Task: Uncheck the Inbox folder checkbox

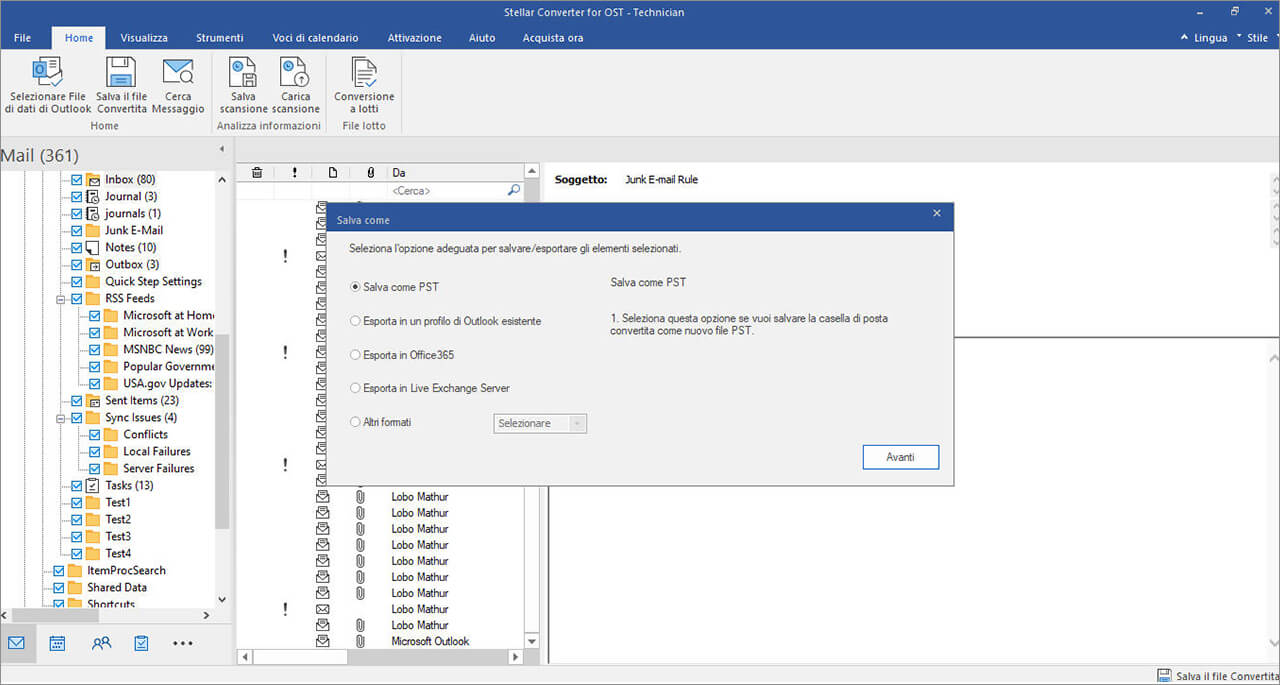Action: [77, 179]
